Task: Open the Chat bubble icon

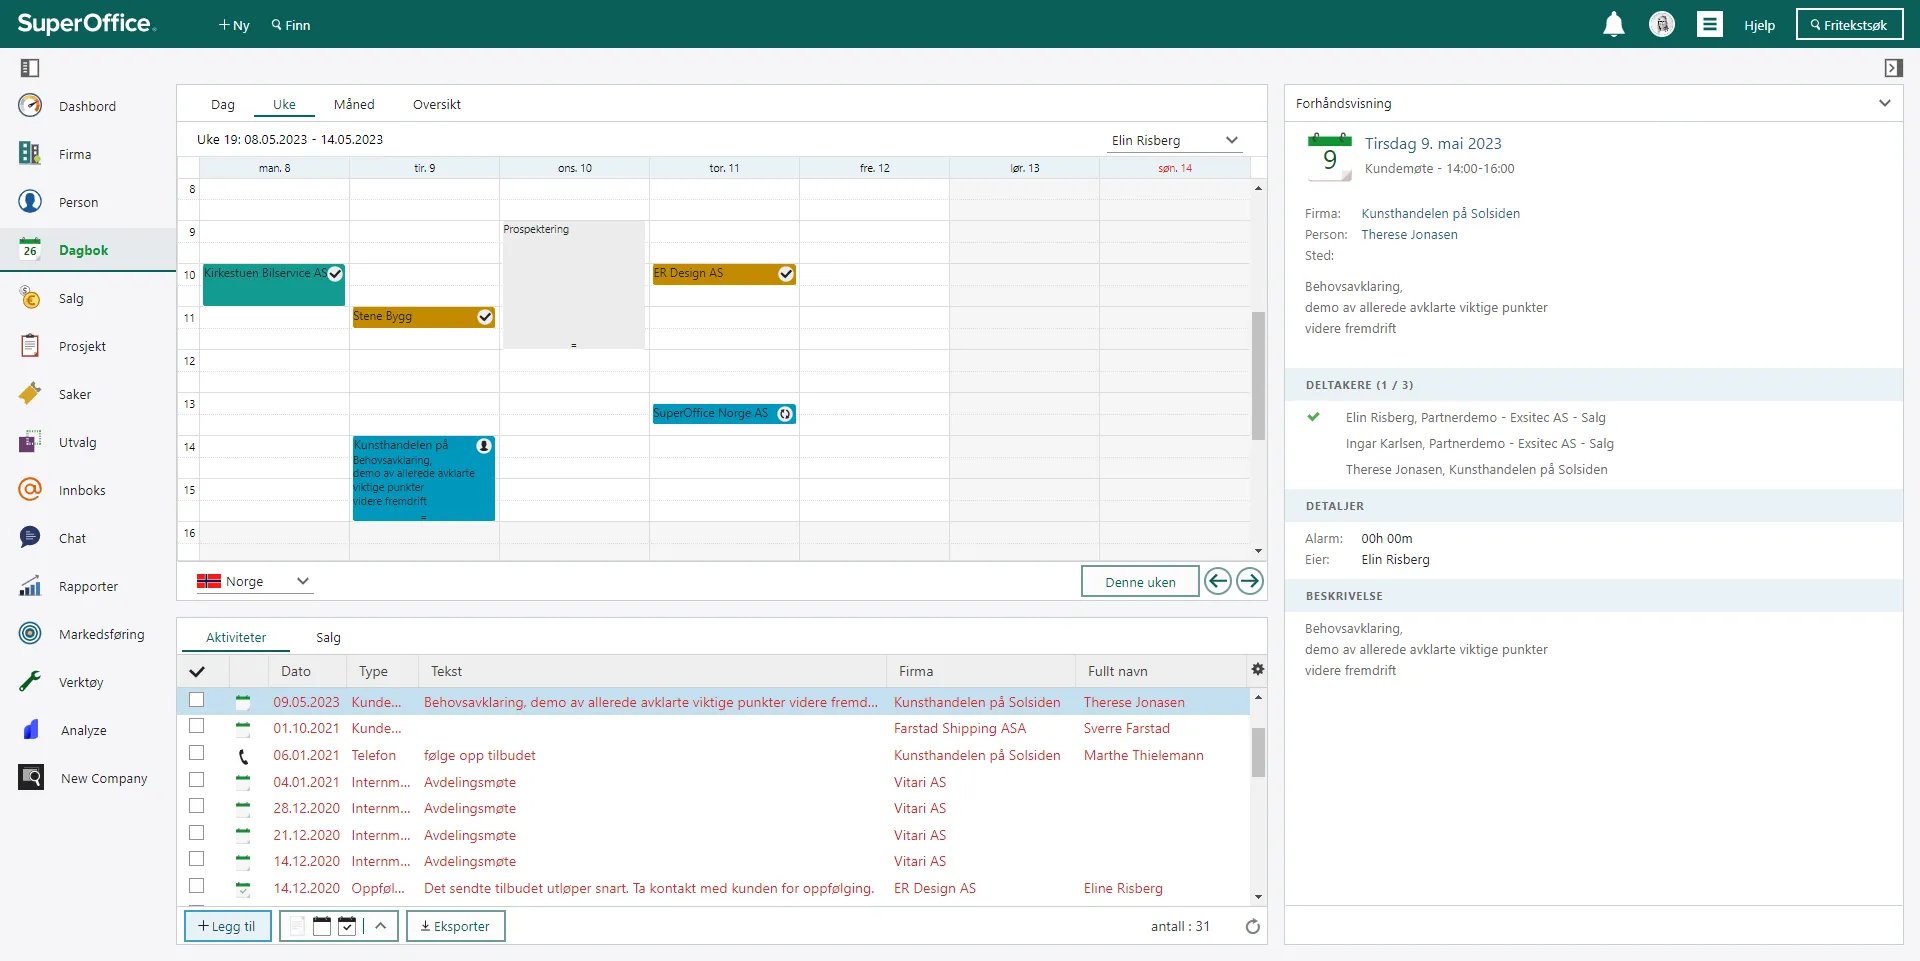Action: (x=30, y=537)
